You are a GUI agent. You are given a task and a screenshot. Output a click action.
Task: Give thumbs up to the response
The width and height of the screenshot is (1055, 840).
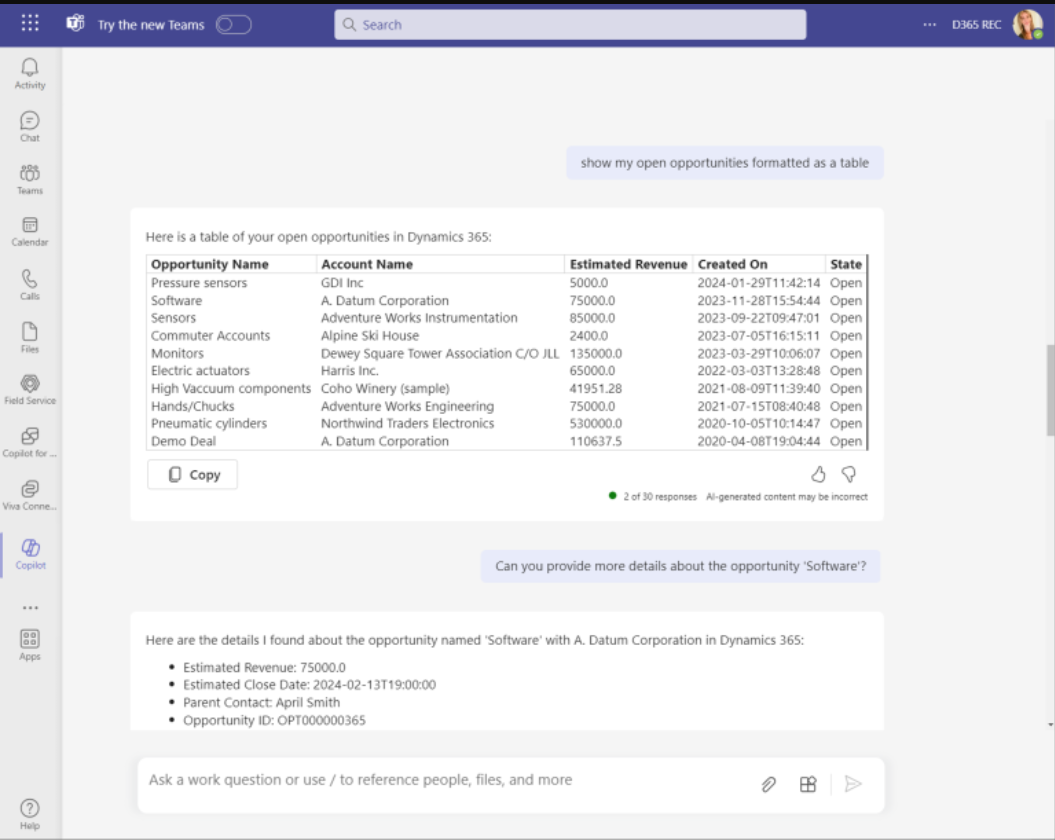click(x=818, y=475)
